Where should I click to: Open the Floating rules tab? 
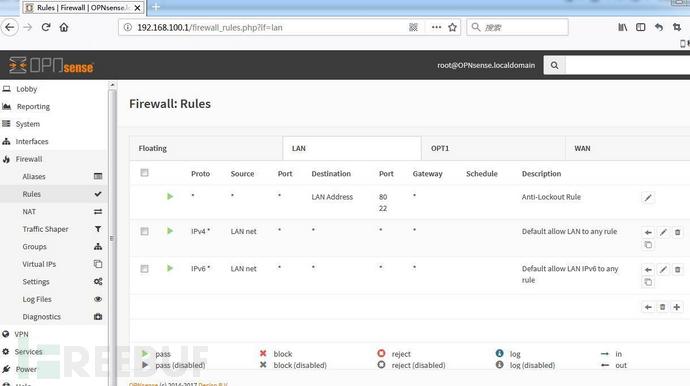(206, 148)
